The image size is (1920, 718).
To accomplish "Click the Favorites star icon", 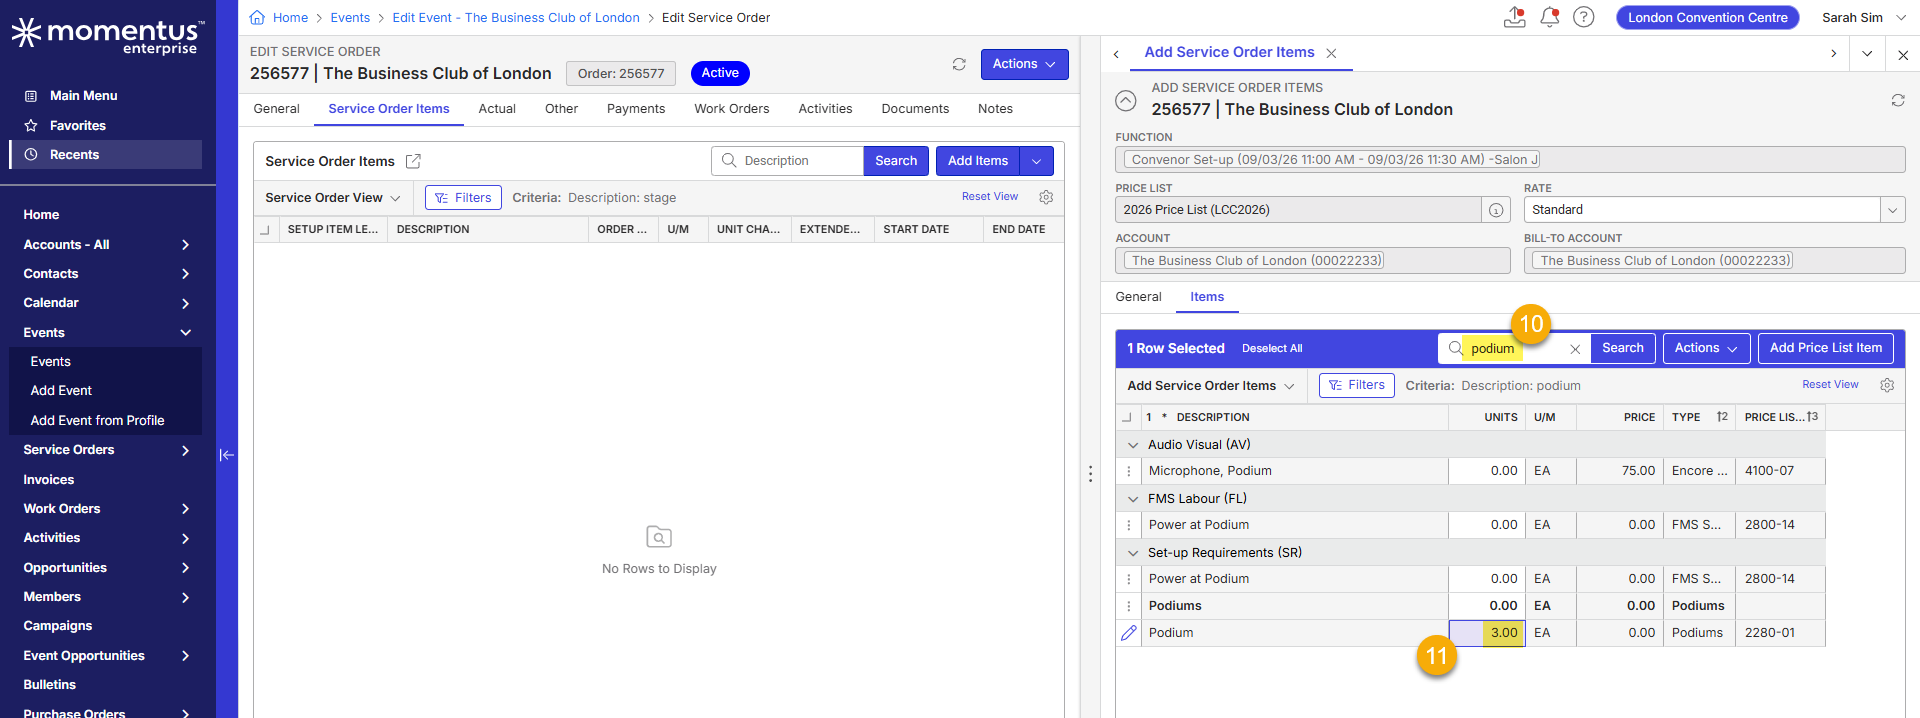I will click(x=31, y=126).
